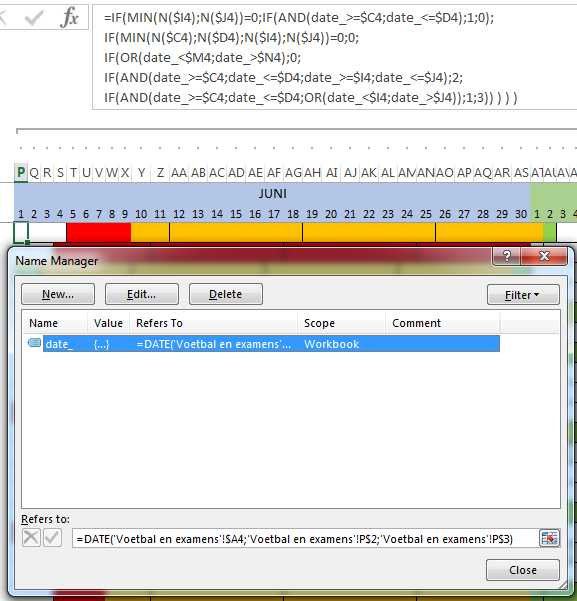Click the collapse dialog range selector icon

tap(549, 539)
